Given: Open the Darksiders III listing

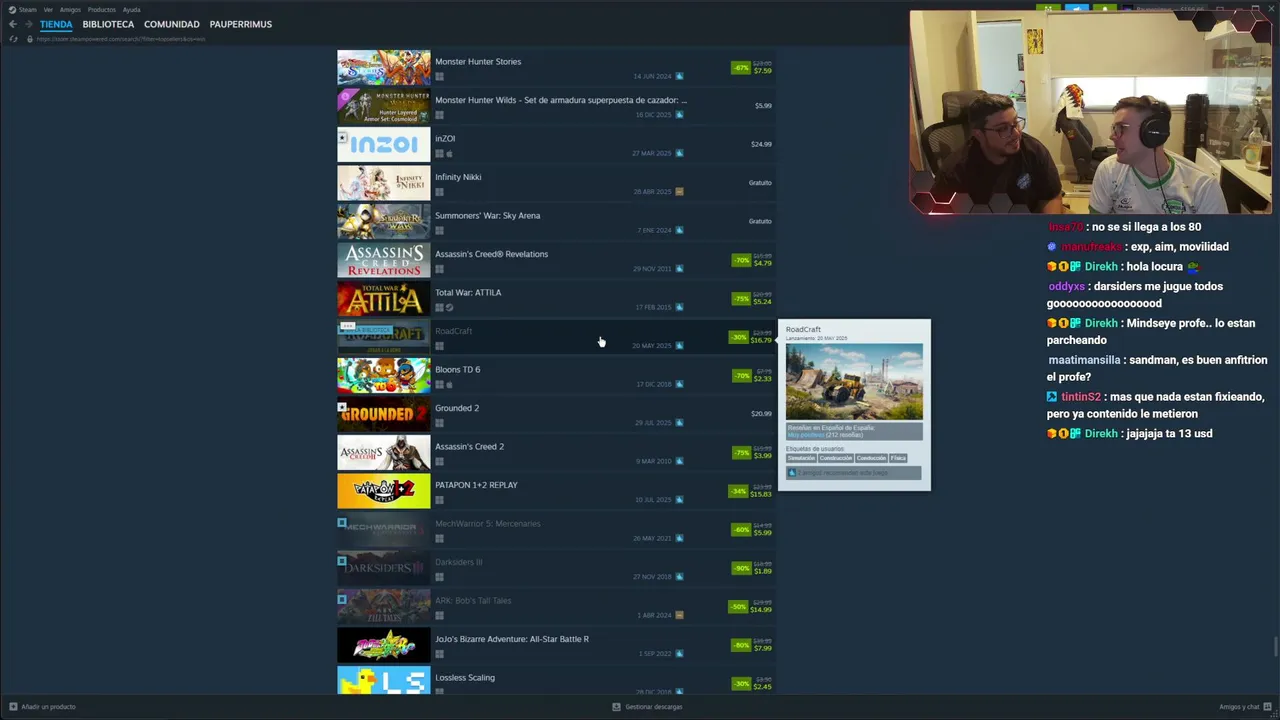Looking at the screenshot, I should (x=556, y=568).
